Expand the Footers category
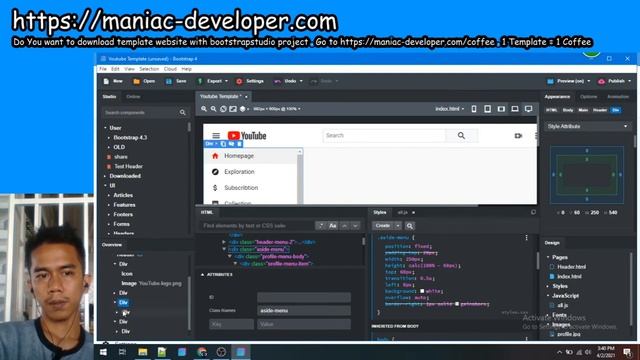Viewport: 640px width, 360px height. [109, 214]
